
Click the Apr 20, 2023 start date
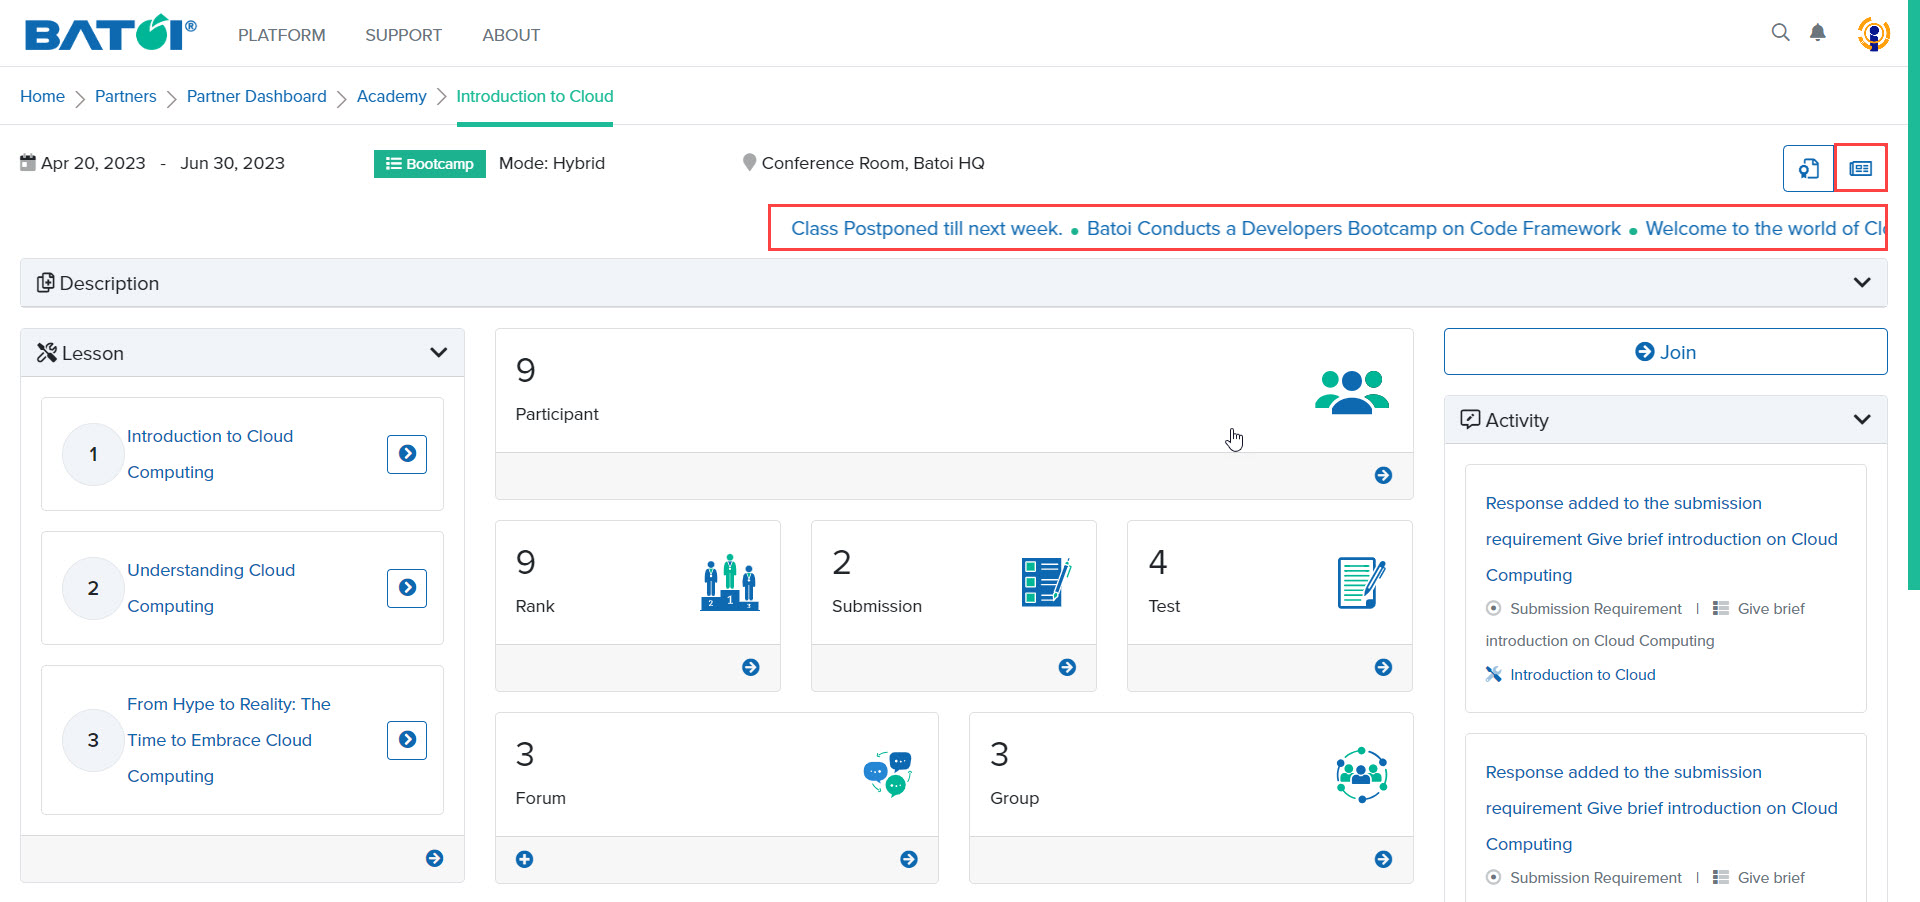[x=93, y=163]
